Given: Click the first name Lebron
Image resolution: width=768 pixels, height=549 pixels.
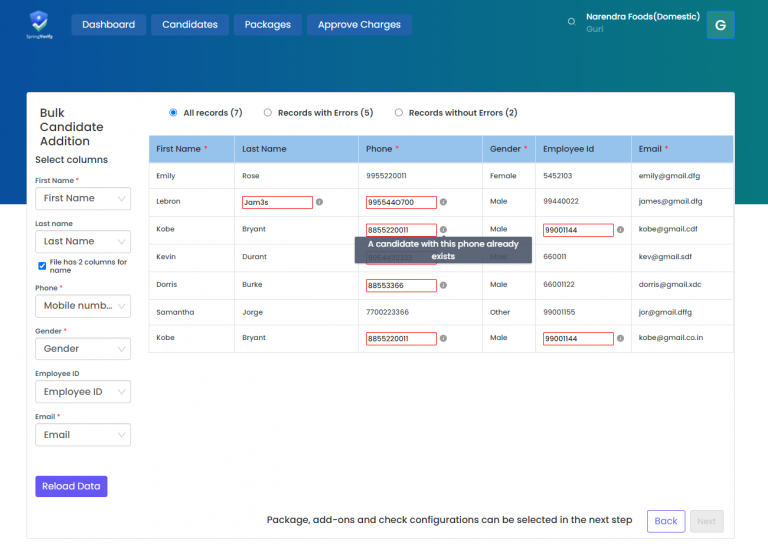Looking at the screenshot, I should pyautogui.click(x=168, y=201).
